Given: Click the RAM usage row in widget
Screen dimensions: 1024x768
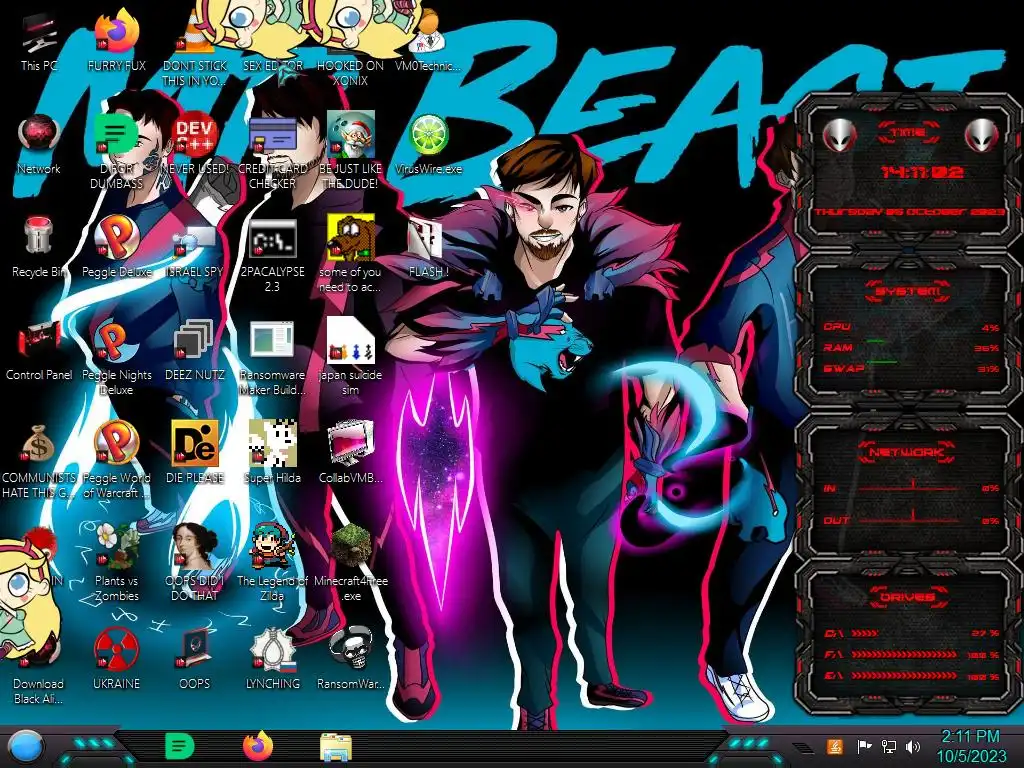Looking at the screenshot, I should pos(912,347).
